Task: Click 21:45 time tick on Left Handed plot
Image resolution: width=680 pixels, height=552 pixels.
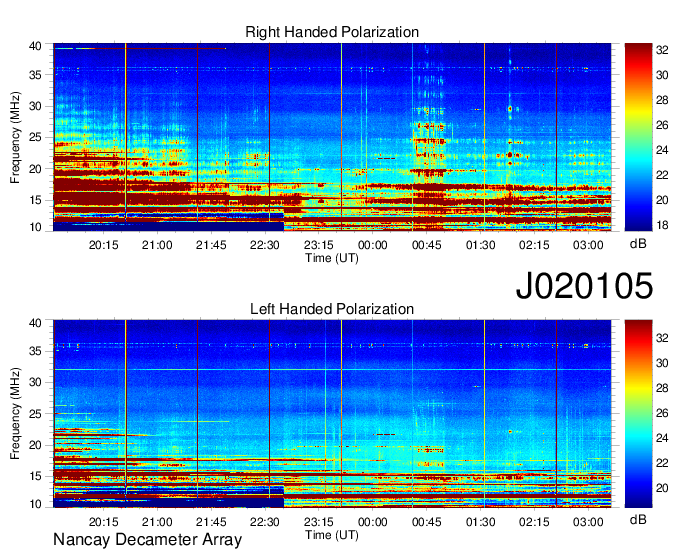Action: (211, 522)
